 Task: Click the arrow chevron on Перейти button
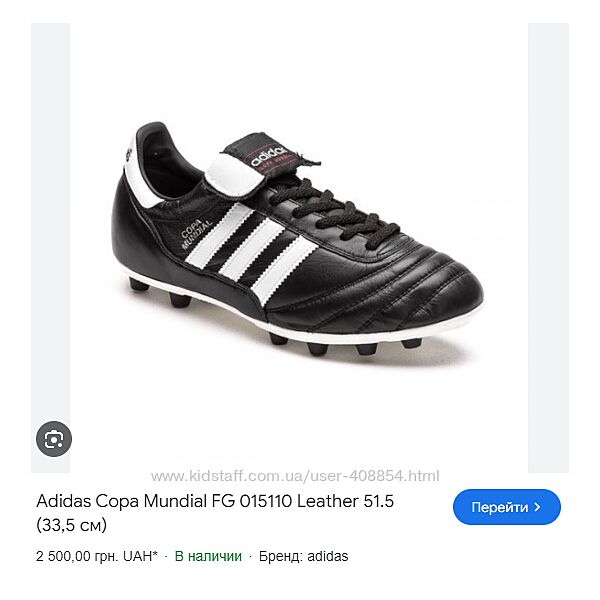point(537,507)
